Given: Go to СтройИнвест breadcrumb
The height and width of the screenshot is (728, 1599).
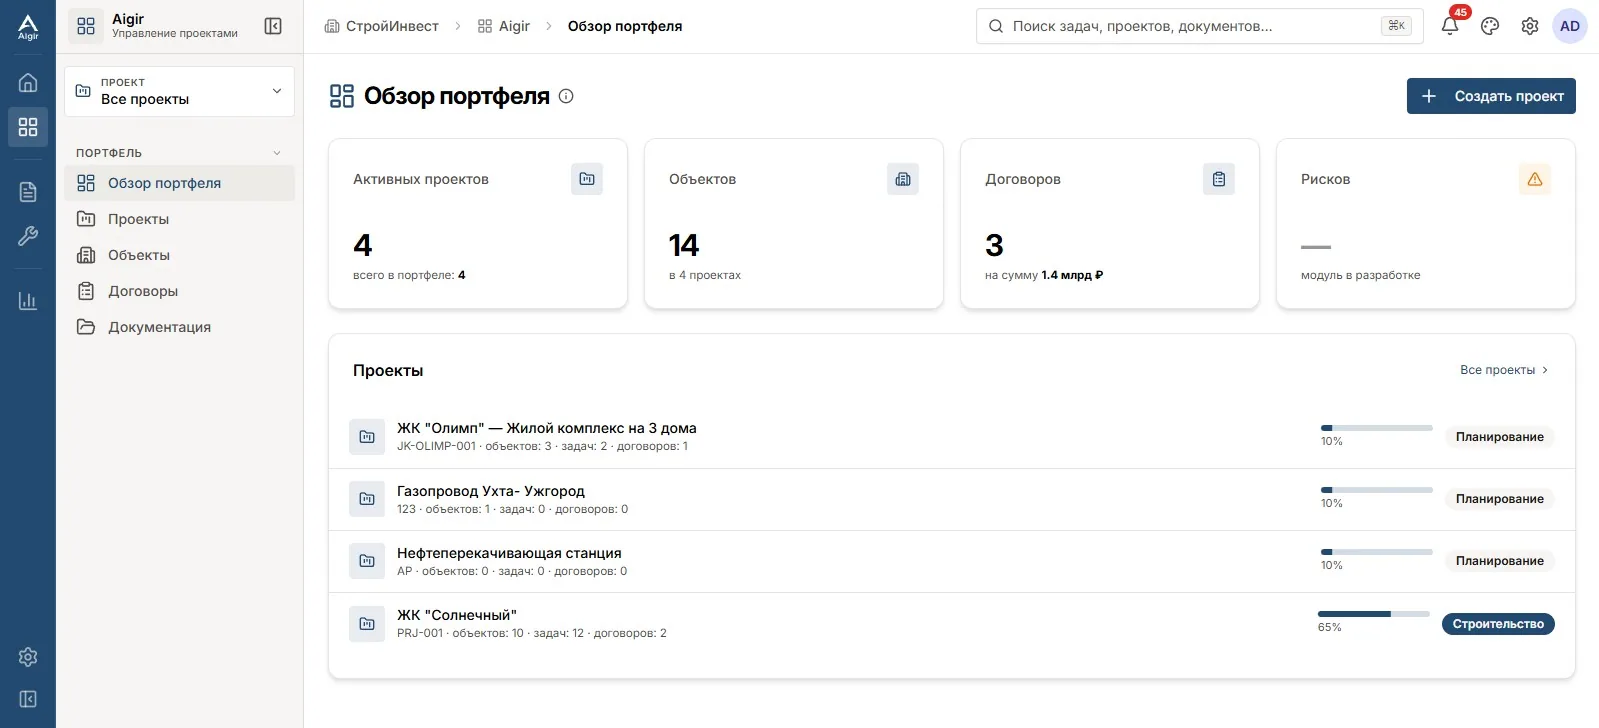Looking at the screenshot, I should 381,26.
